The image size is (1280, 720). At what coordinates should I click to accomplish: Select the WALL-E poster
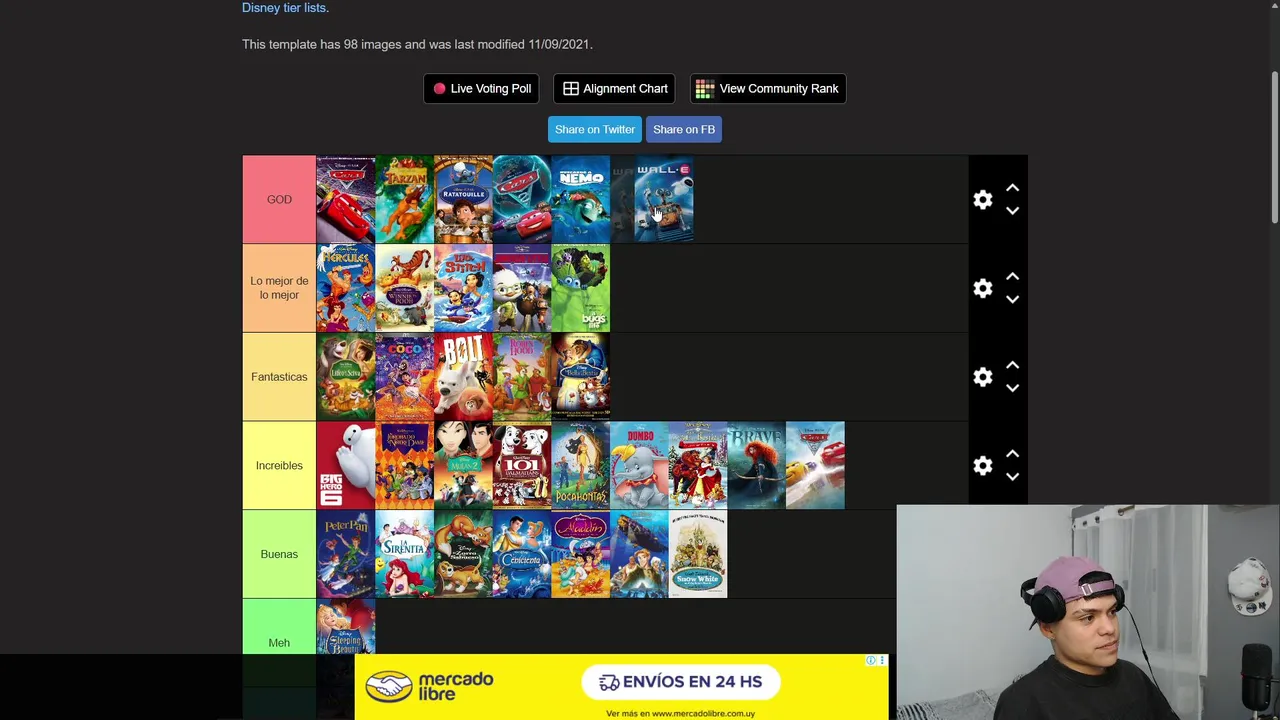pos(664,199)
